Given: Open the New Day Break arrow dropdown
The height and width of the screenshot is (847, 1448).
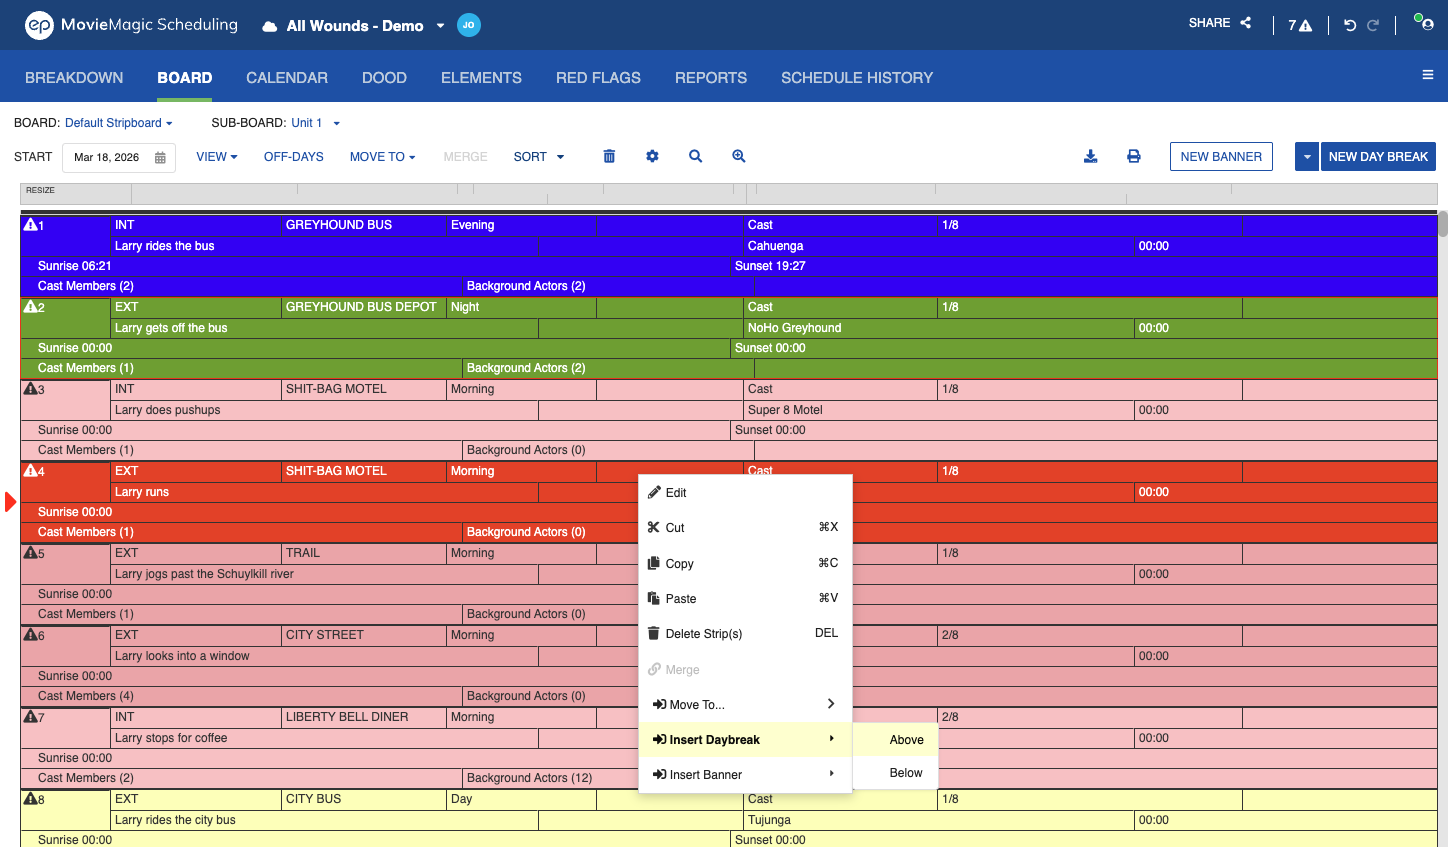Looking at the screenshot, I should point(1307,157).
